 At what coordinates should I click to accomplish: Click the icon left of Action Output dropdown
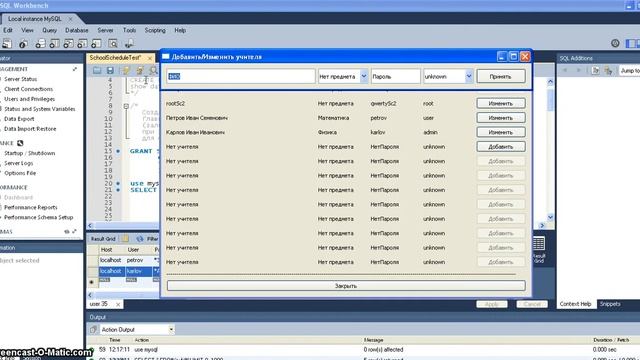coord(93,329)
